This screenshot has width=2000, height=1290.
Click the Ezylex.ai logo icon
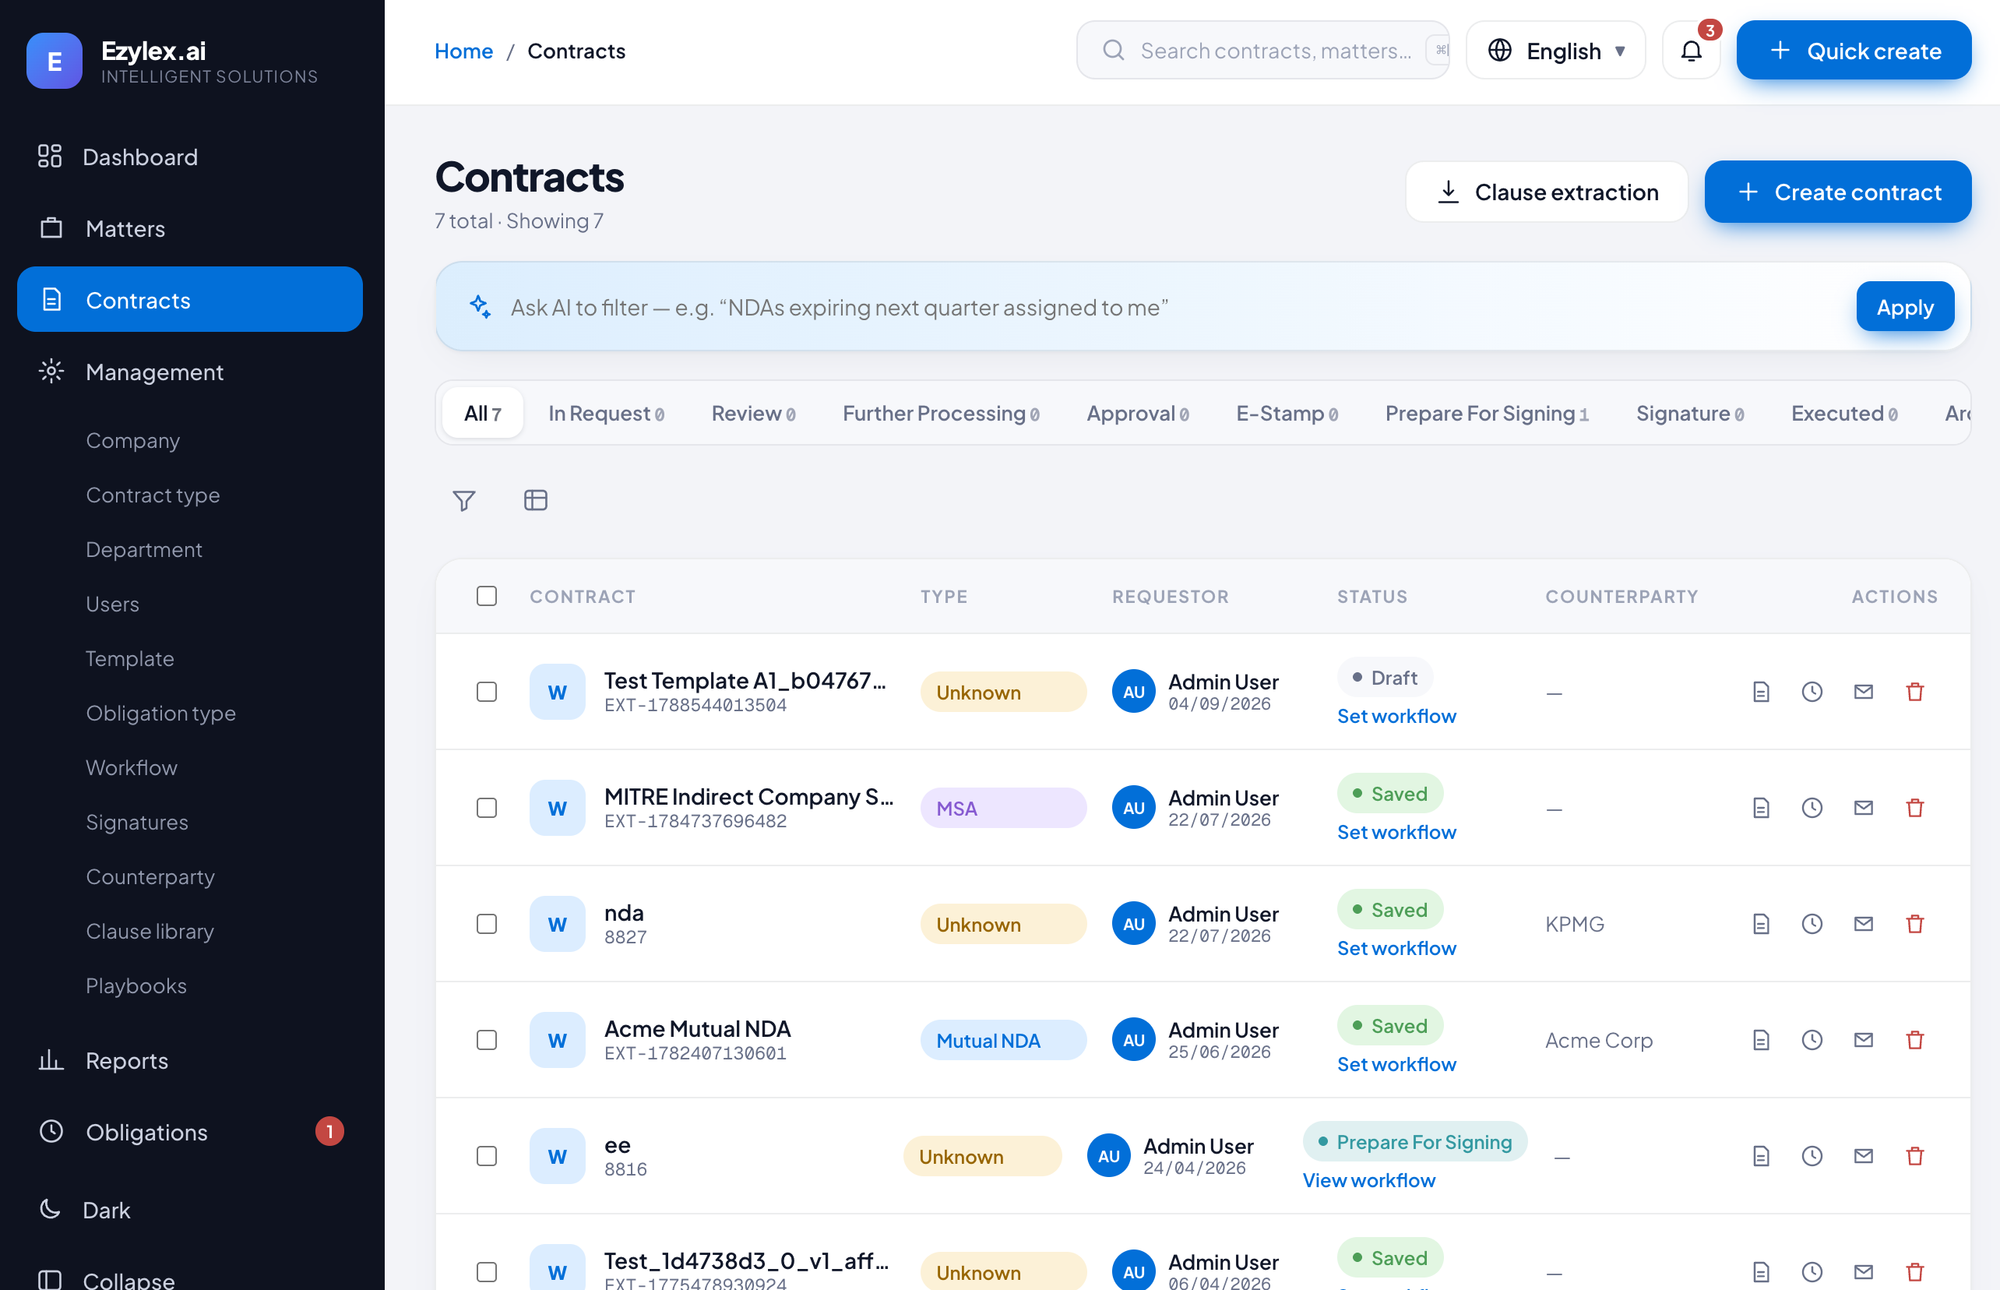(x=54, y=61)
